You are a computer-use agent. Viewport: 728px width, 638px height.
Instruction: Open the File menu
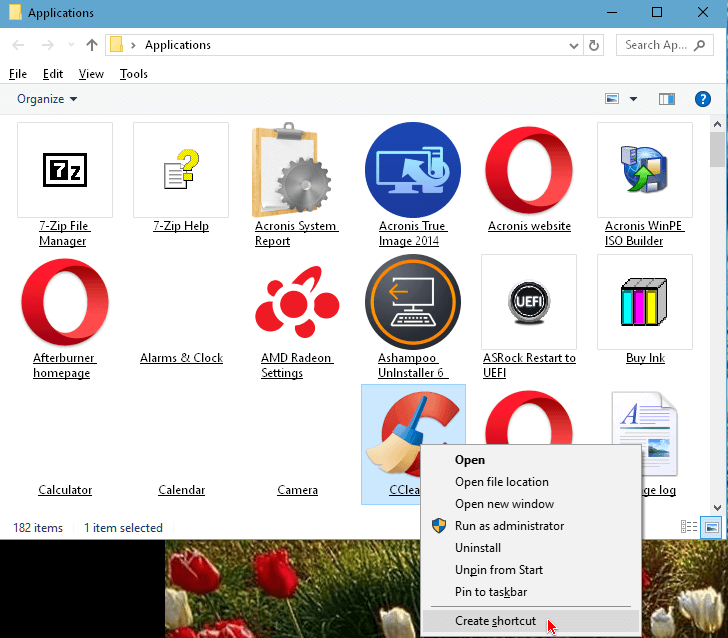[18, 74]
